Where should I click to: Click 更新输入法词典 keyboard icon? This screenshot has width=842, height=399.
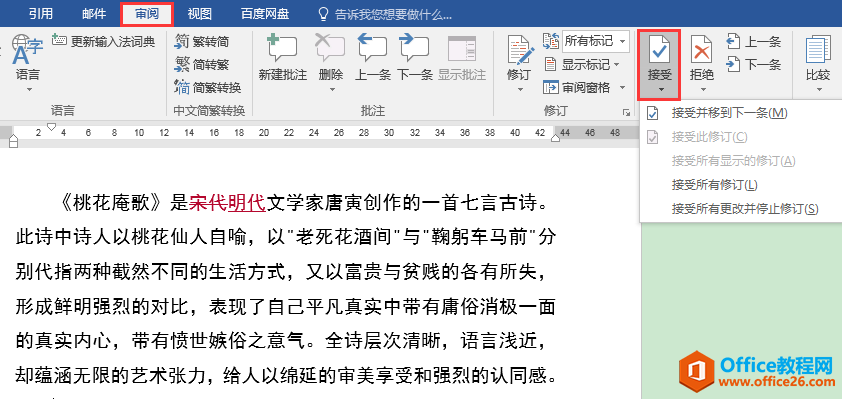coord(60,41)
